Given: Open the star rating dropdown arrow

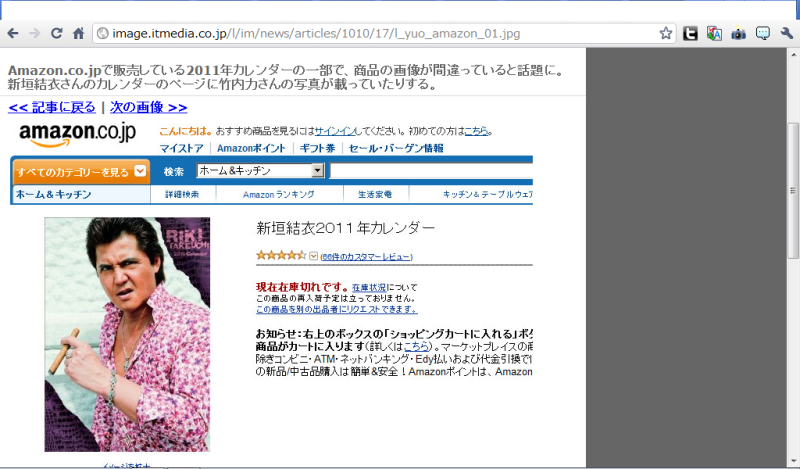Looking at the screenshot, I should [314, 256].
